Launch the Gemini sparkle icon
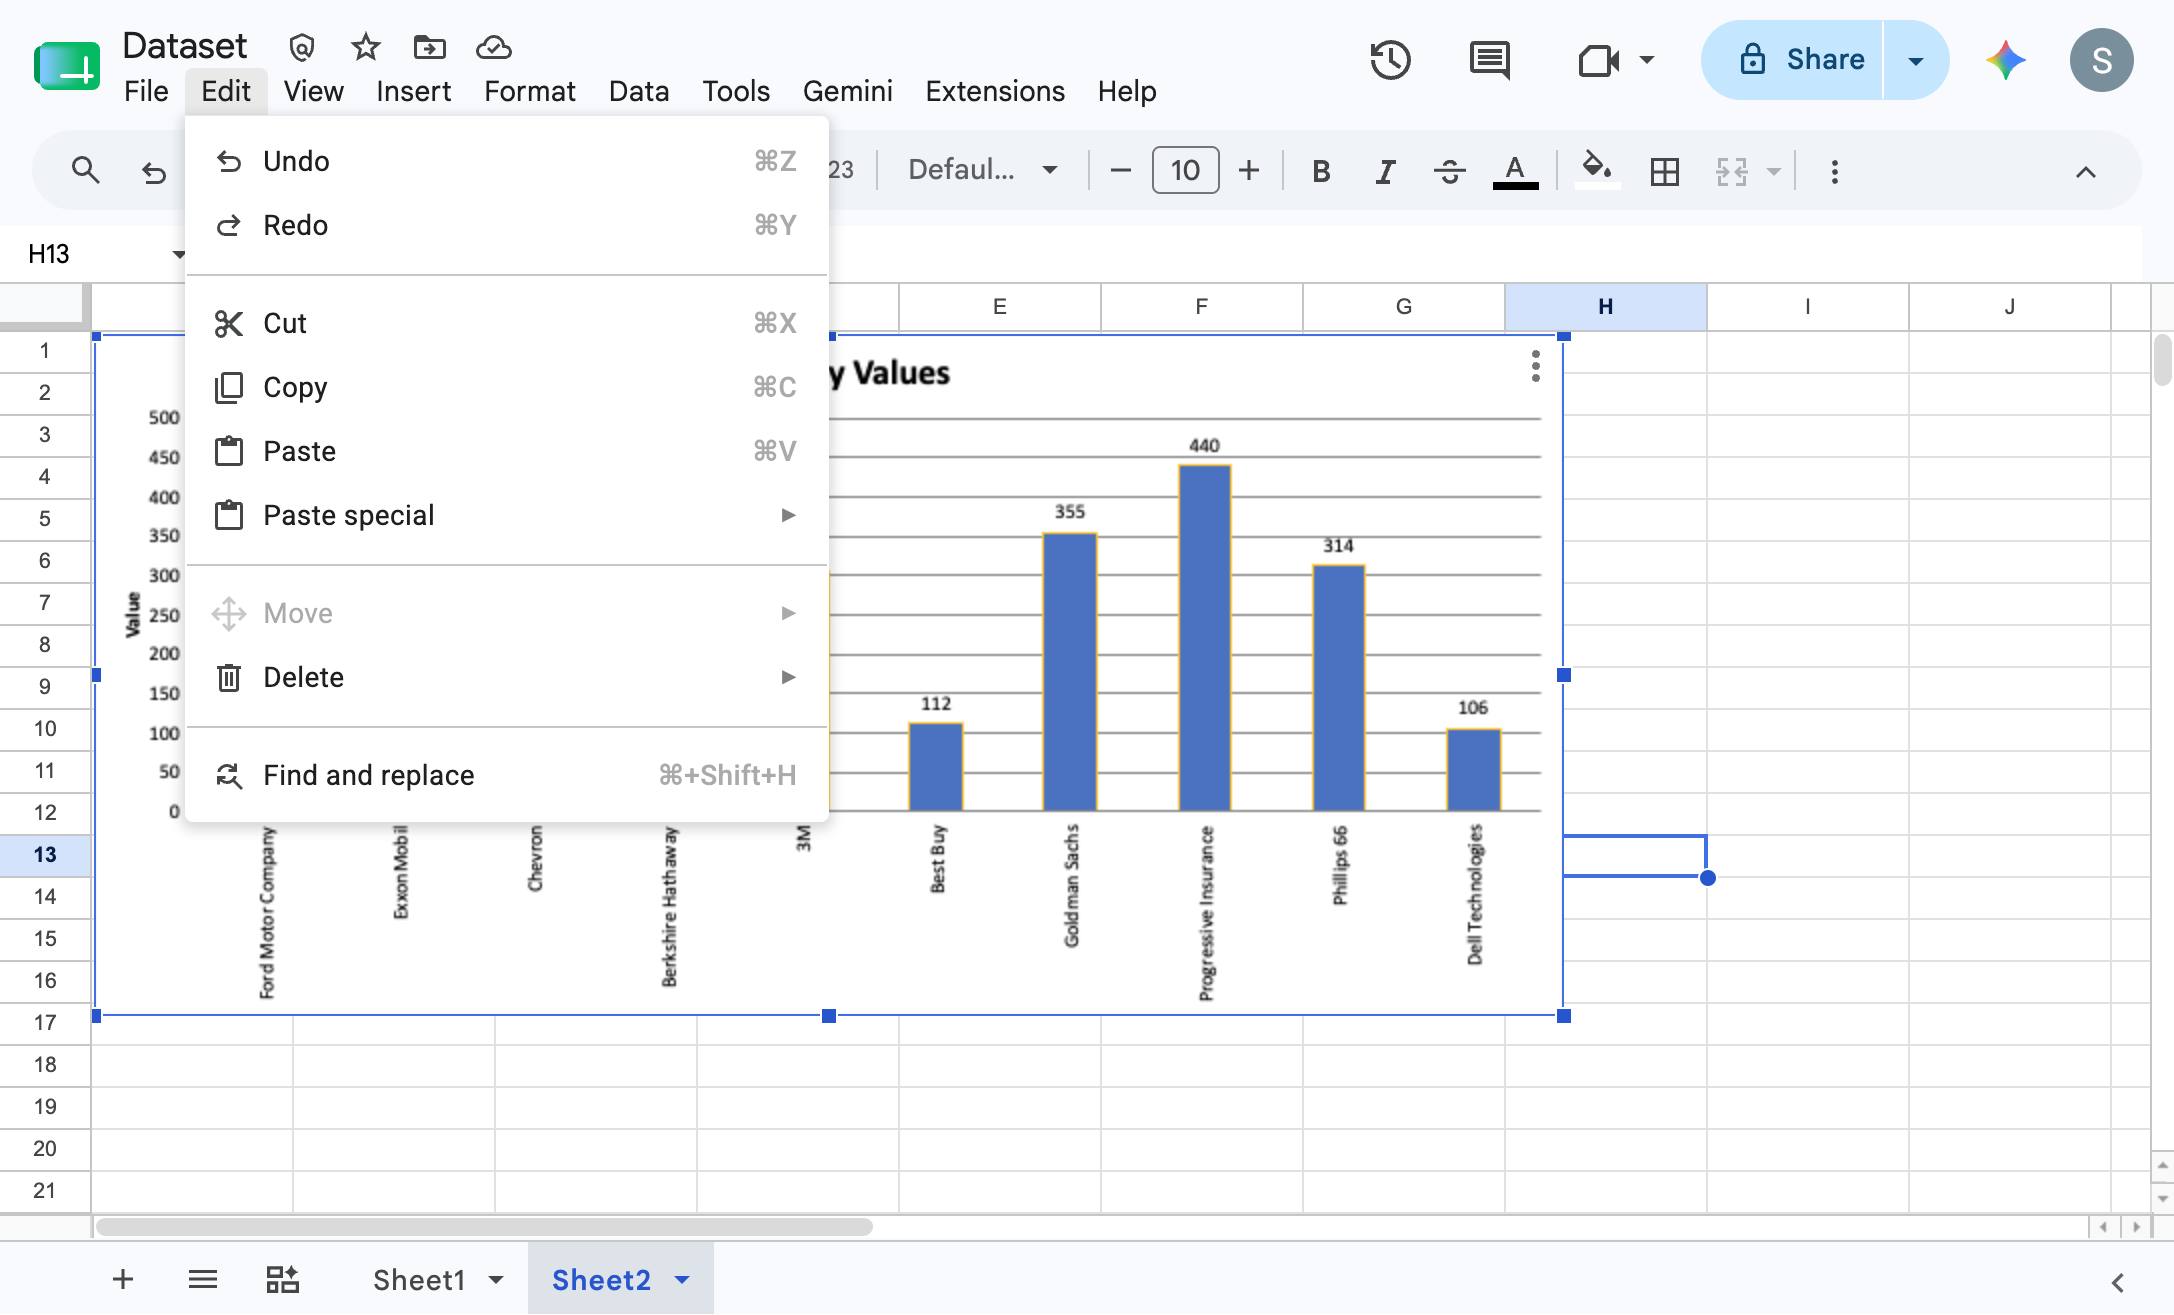2174x1315 pixels. [x=2005, y=60]
